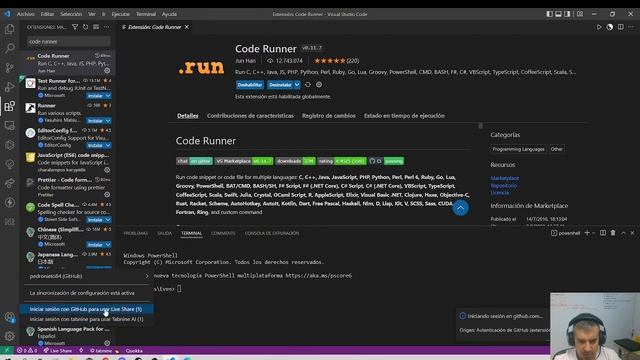Open the new terminal profile dropdown arrow
Screen dimensions: 640x360
coord(593,233)
